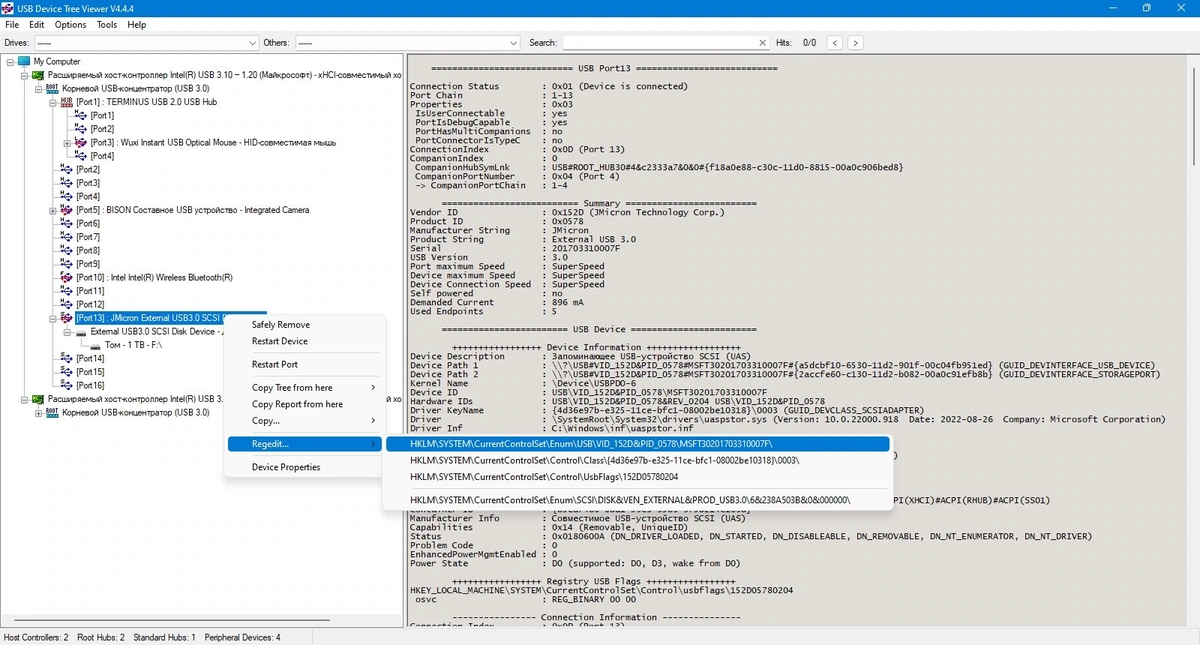Open the Copy Tree from here submenu
1200x645 pixels.
coord(304,388)
